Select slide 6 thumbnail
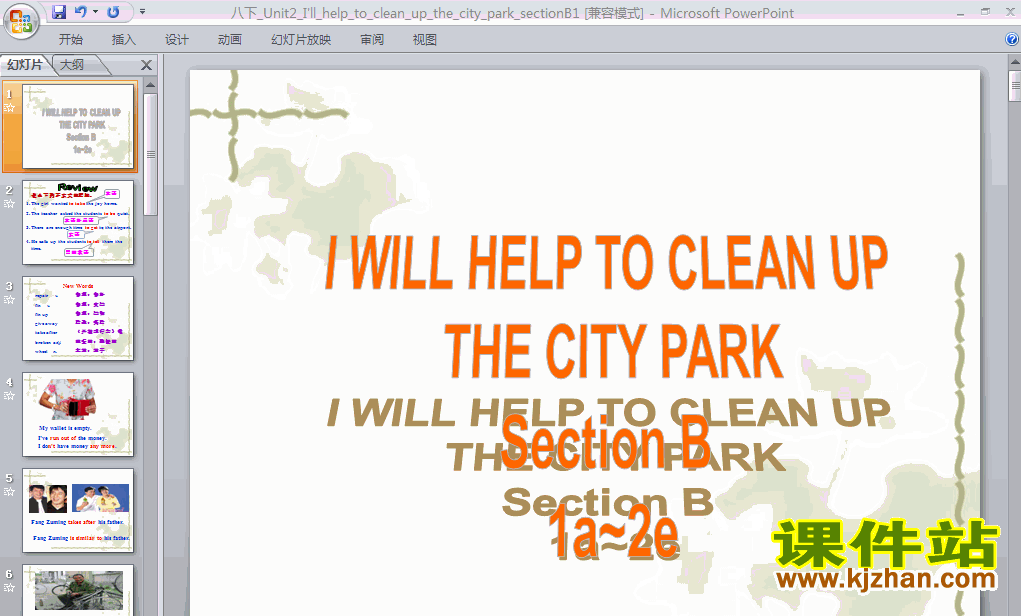Viewport: 1021px width, 616px height. click(78, 590)
